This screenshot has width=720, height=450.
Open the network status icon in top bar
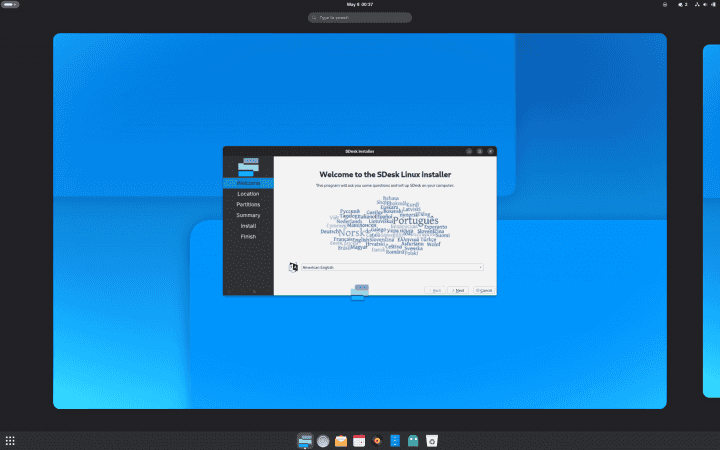click(x=697, y=5)
